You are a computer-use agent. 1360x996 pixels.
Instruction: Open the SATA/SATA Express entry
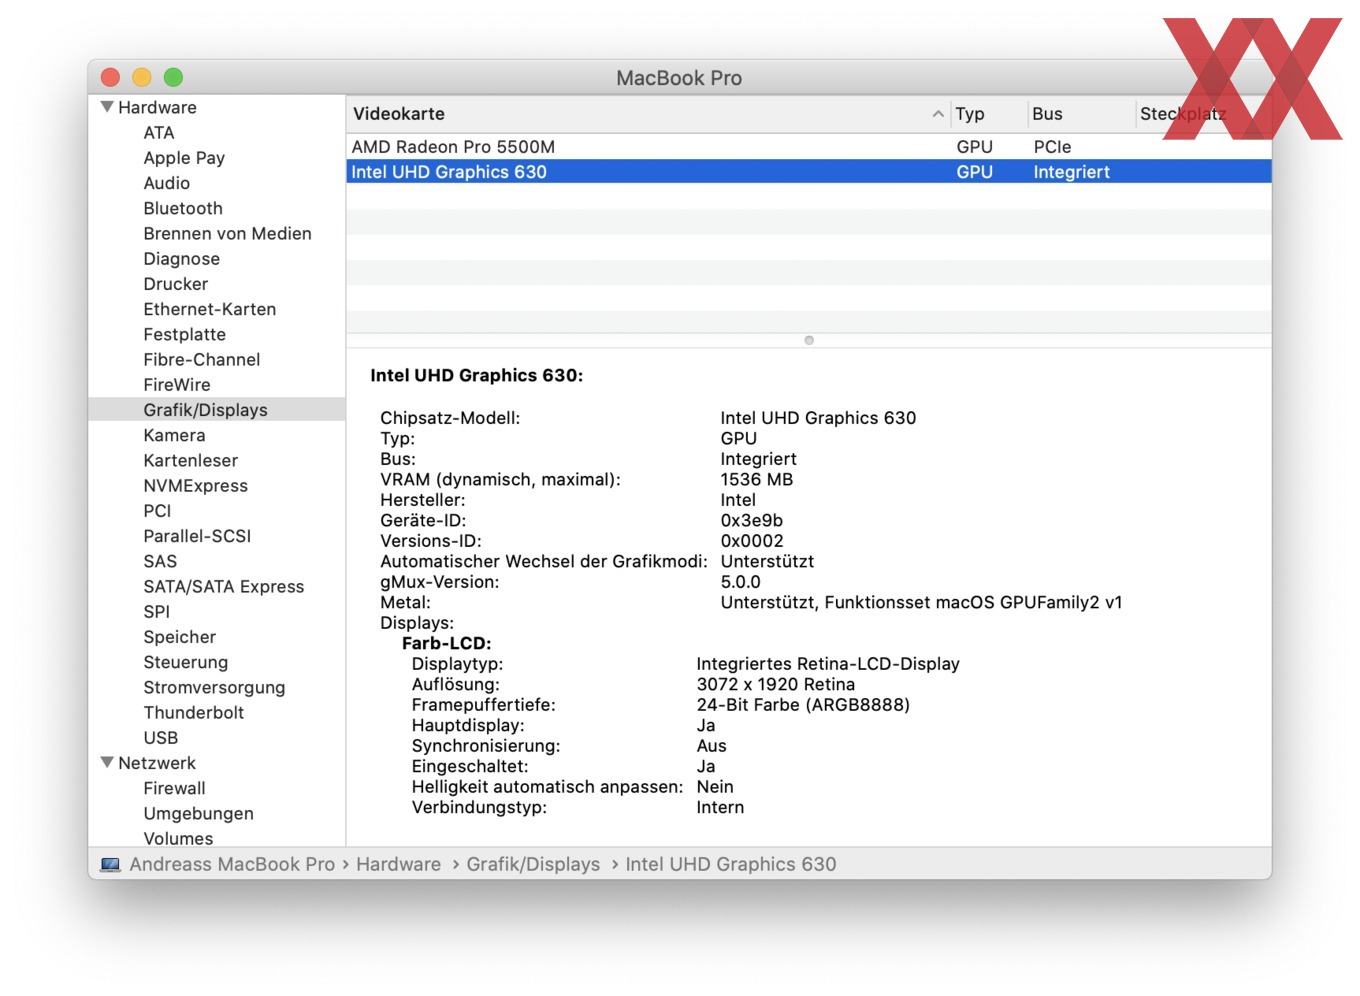pyautogui.click(x=223, y=587)
